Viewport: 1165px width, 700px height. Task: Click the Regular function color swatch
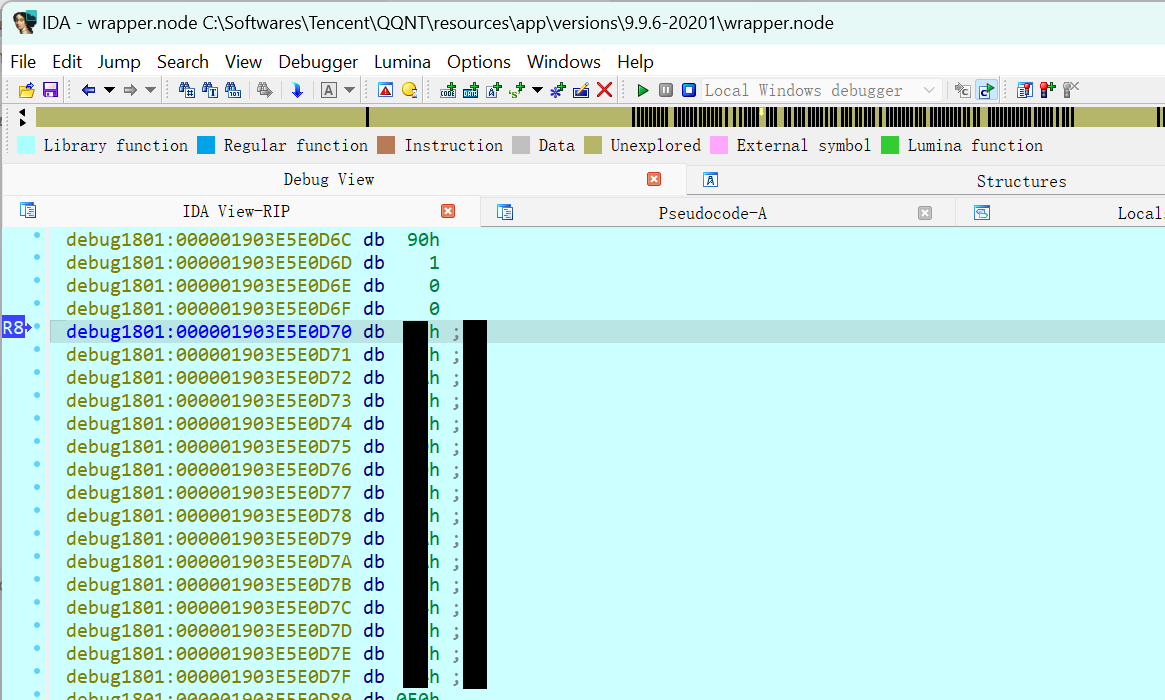coord(206,146)
